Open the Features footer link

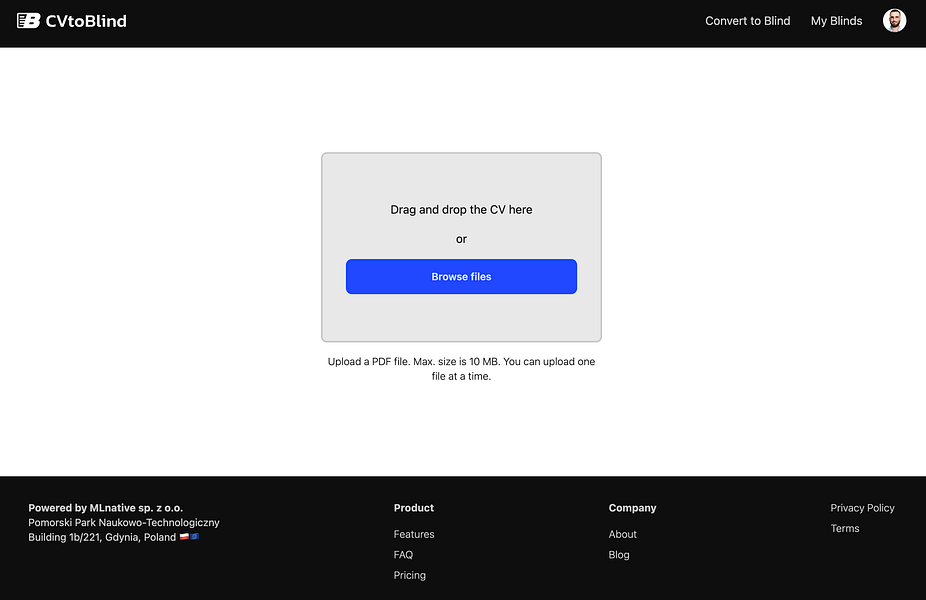[414, 534]
